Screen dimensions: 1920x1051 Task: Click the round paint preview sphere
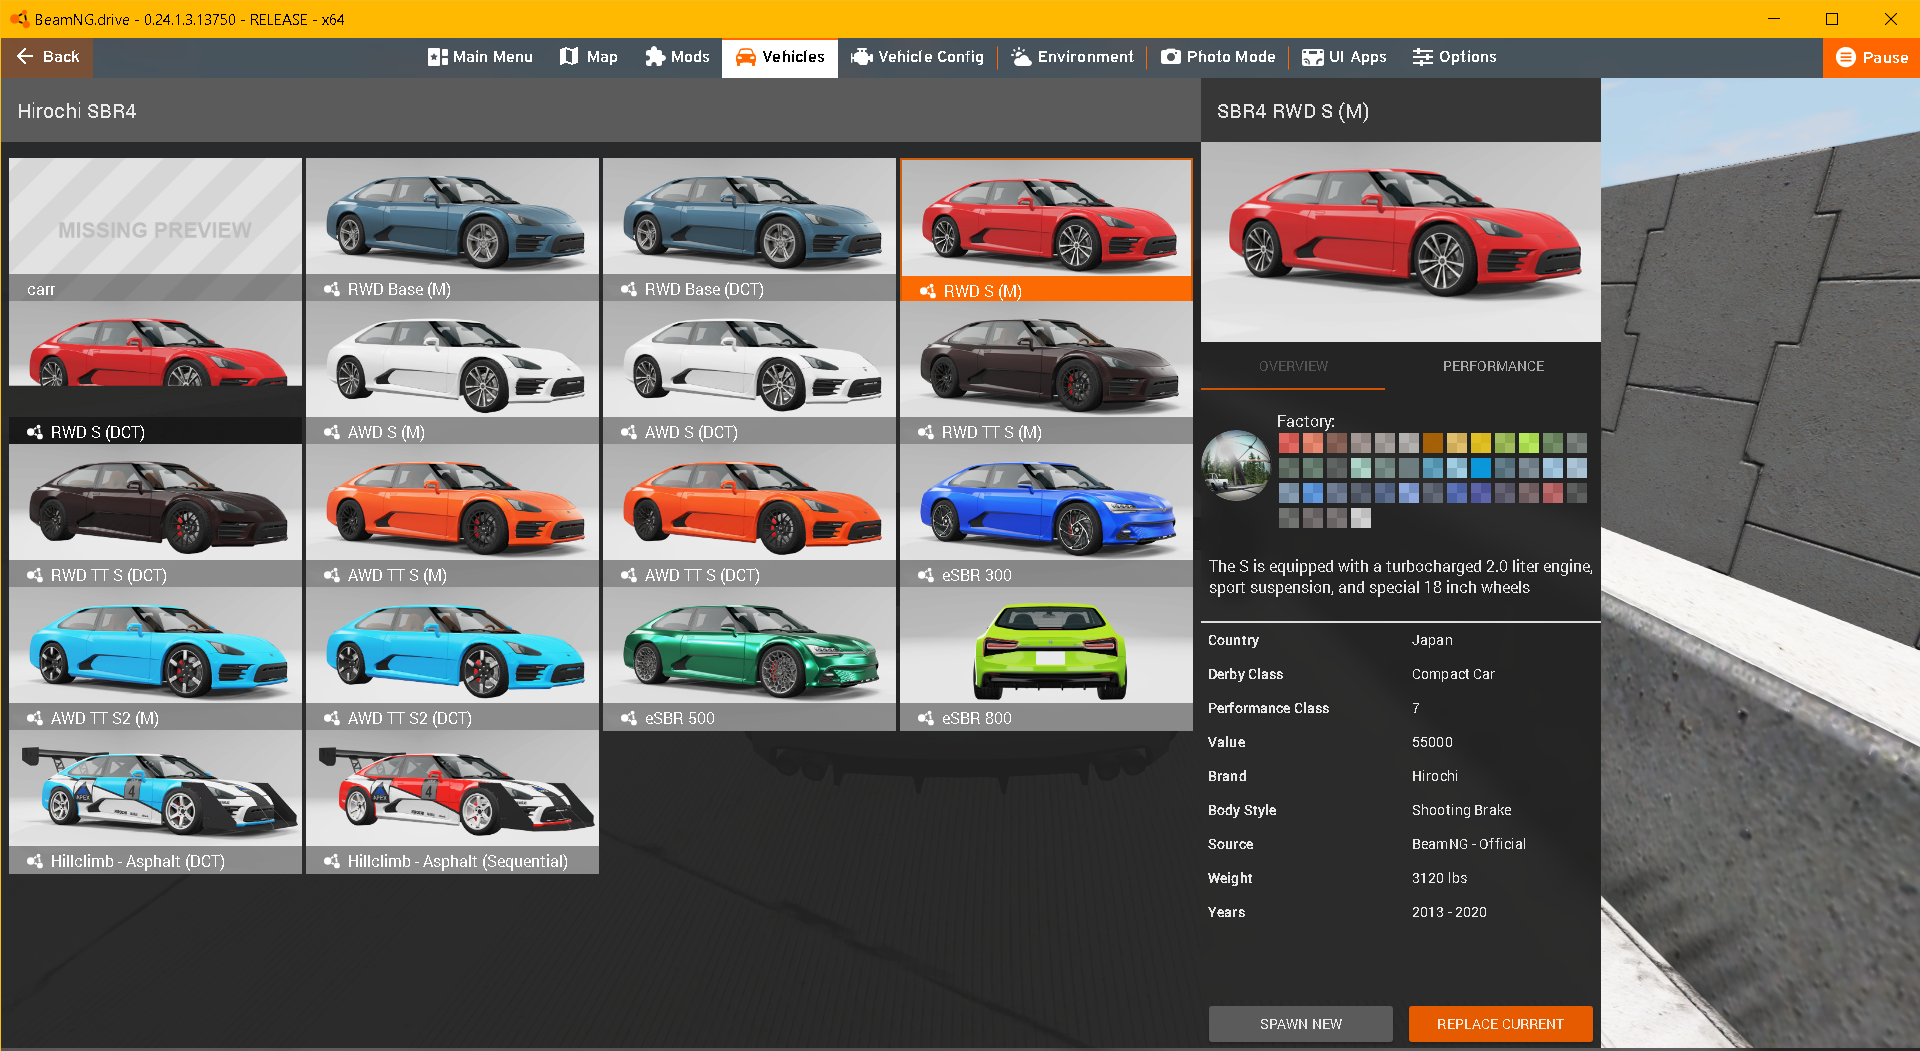click(1236, 465)
